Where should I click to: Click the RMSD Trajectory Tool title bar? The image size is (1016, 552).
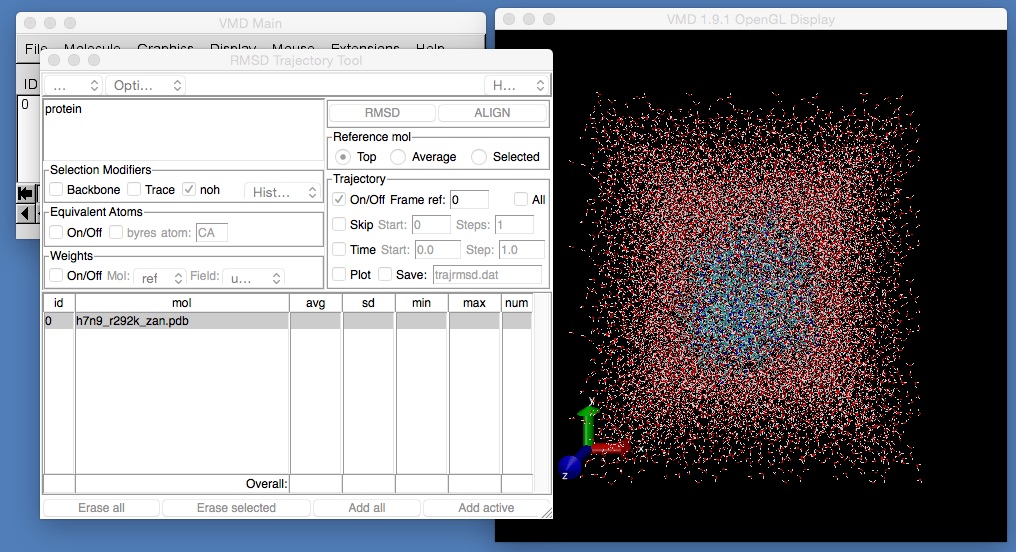(x=296, y=60)
